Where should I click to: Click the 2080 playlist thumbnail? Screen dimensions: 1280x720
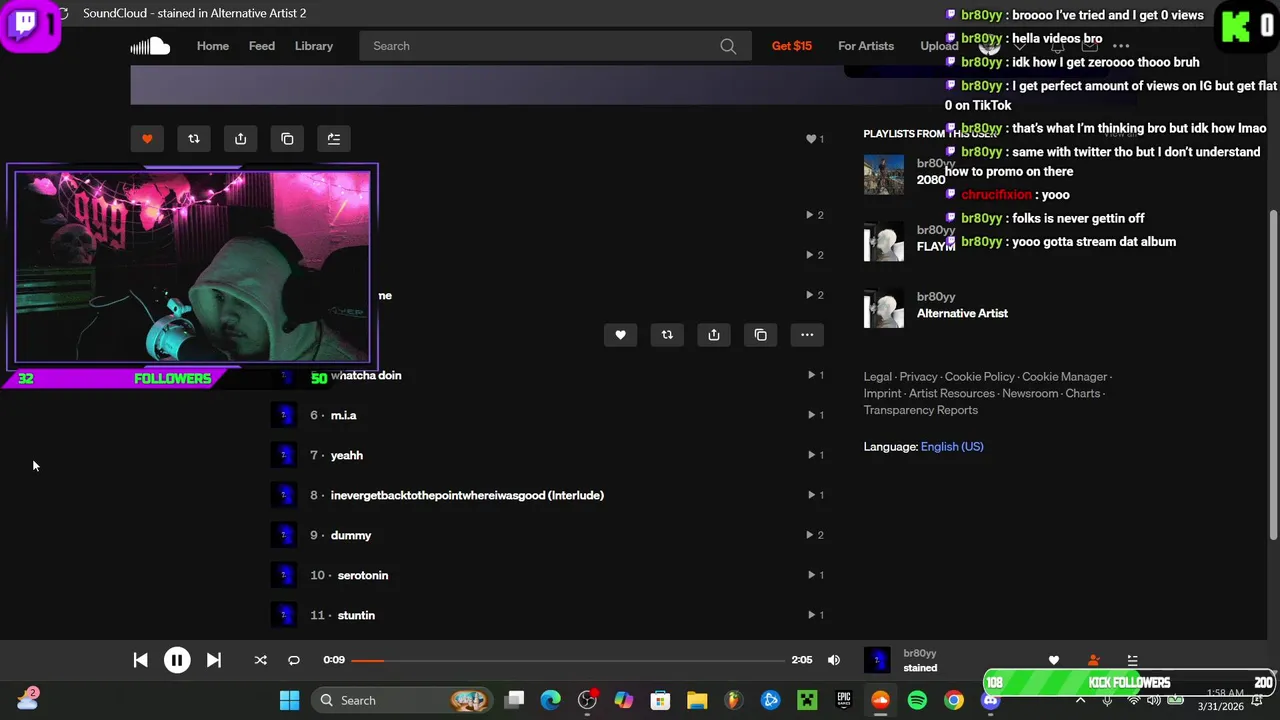884,175
